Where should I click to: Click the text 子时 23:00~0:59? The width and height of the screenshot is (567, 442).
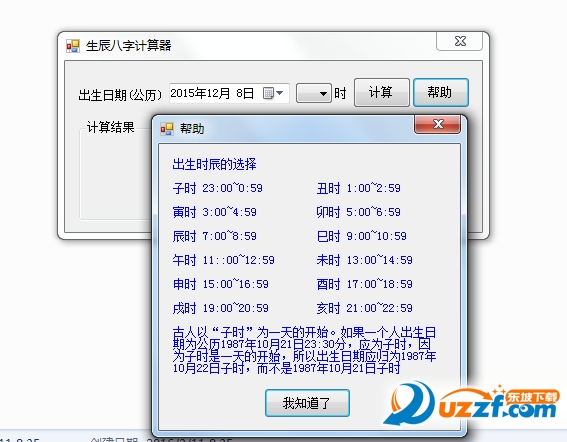(218, 188)
